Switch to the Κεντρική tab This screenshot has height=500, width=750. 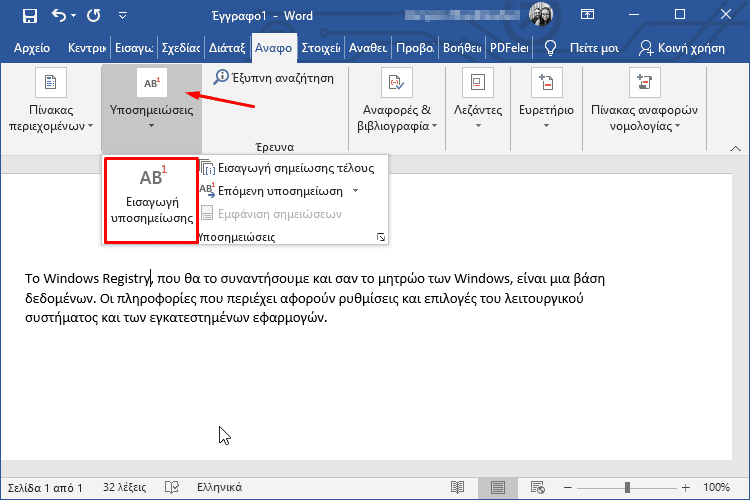(x=87, y=48)
